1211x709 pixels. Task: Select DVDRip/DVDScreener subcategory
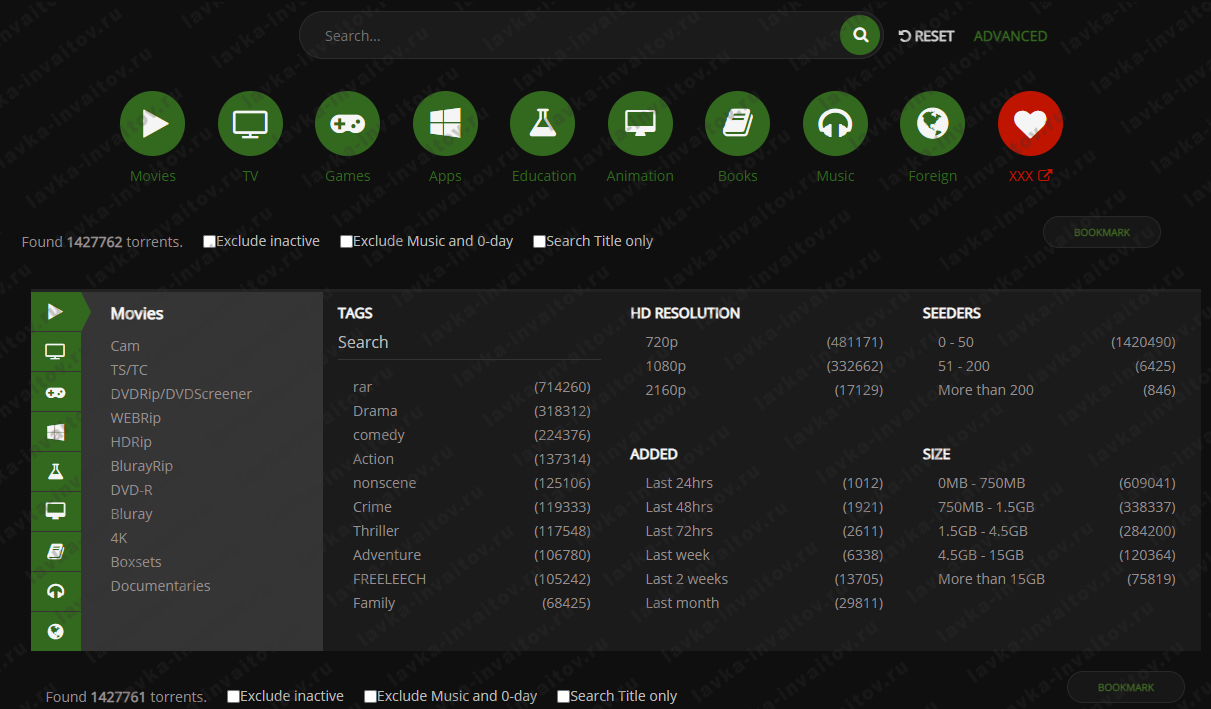click(x=181, y=394)
